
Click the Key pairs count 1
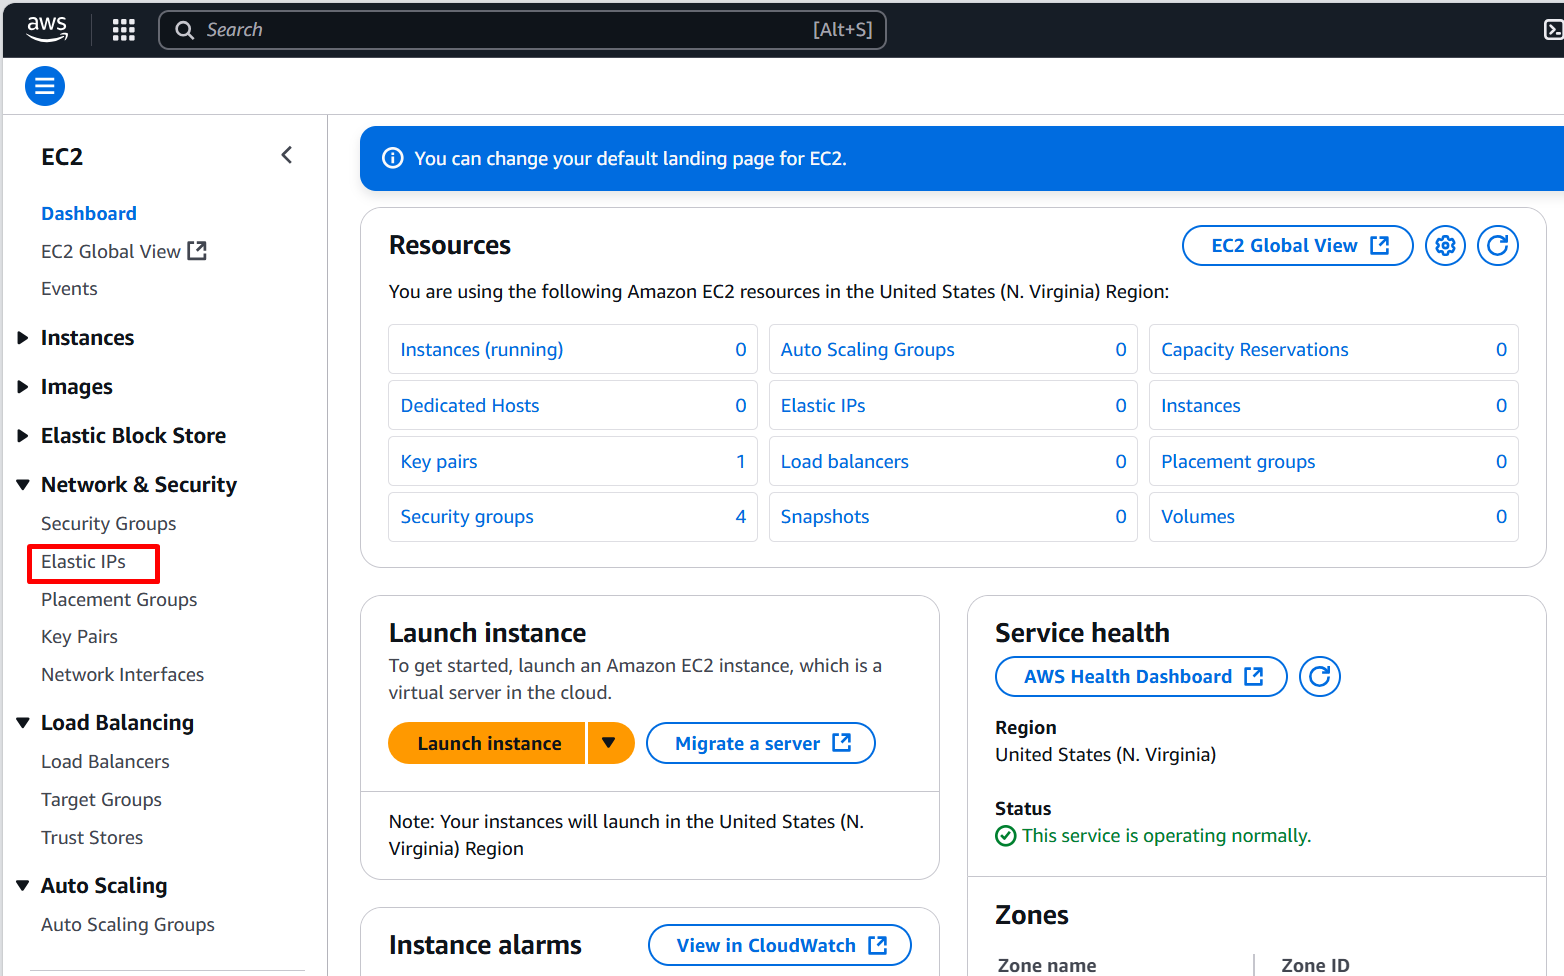click(x=741, y=461)
